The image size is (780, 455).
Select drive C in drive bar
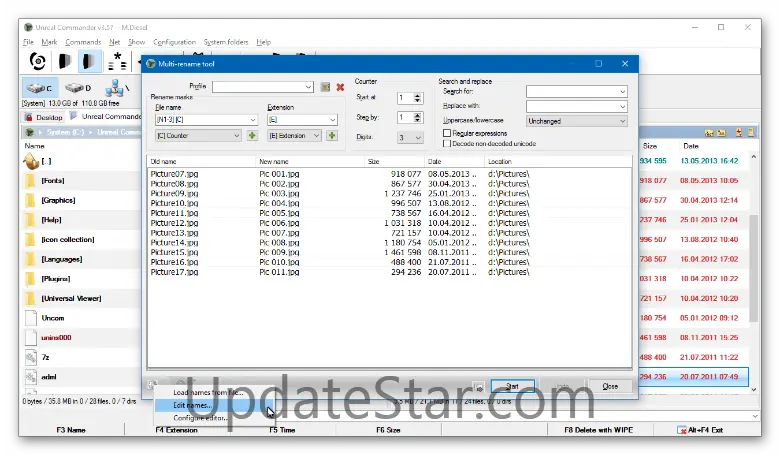(x=40, y=88)
